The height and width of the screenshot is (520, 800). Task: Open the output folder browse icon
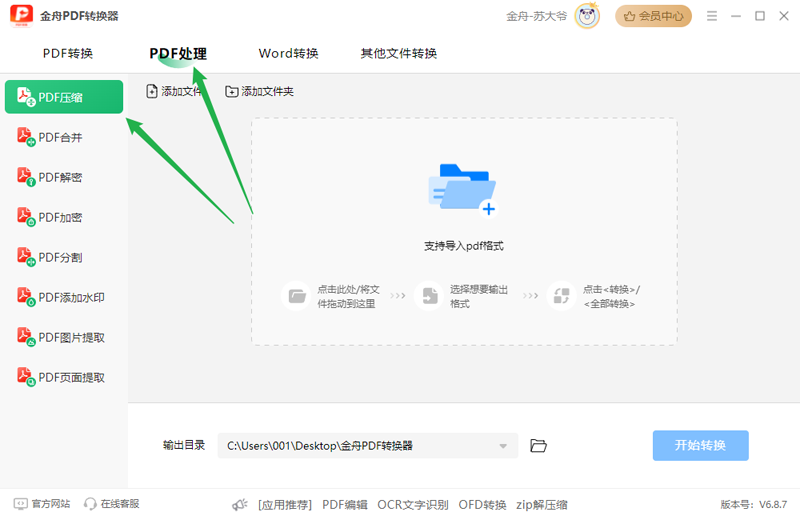pos(538,445)
